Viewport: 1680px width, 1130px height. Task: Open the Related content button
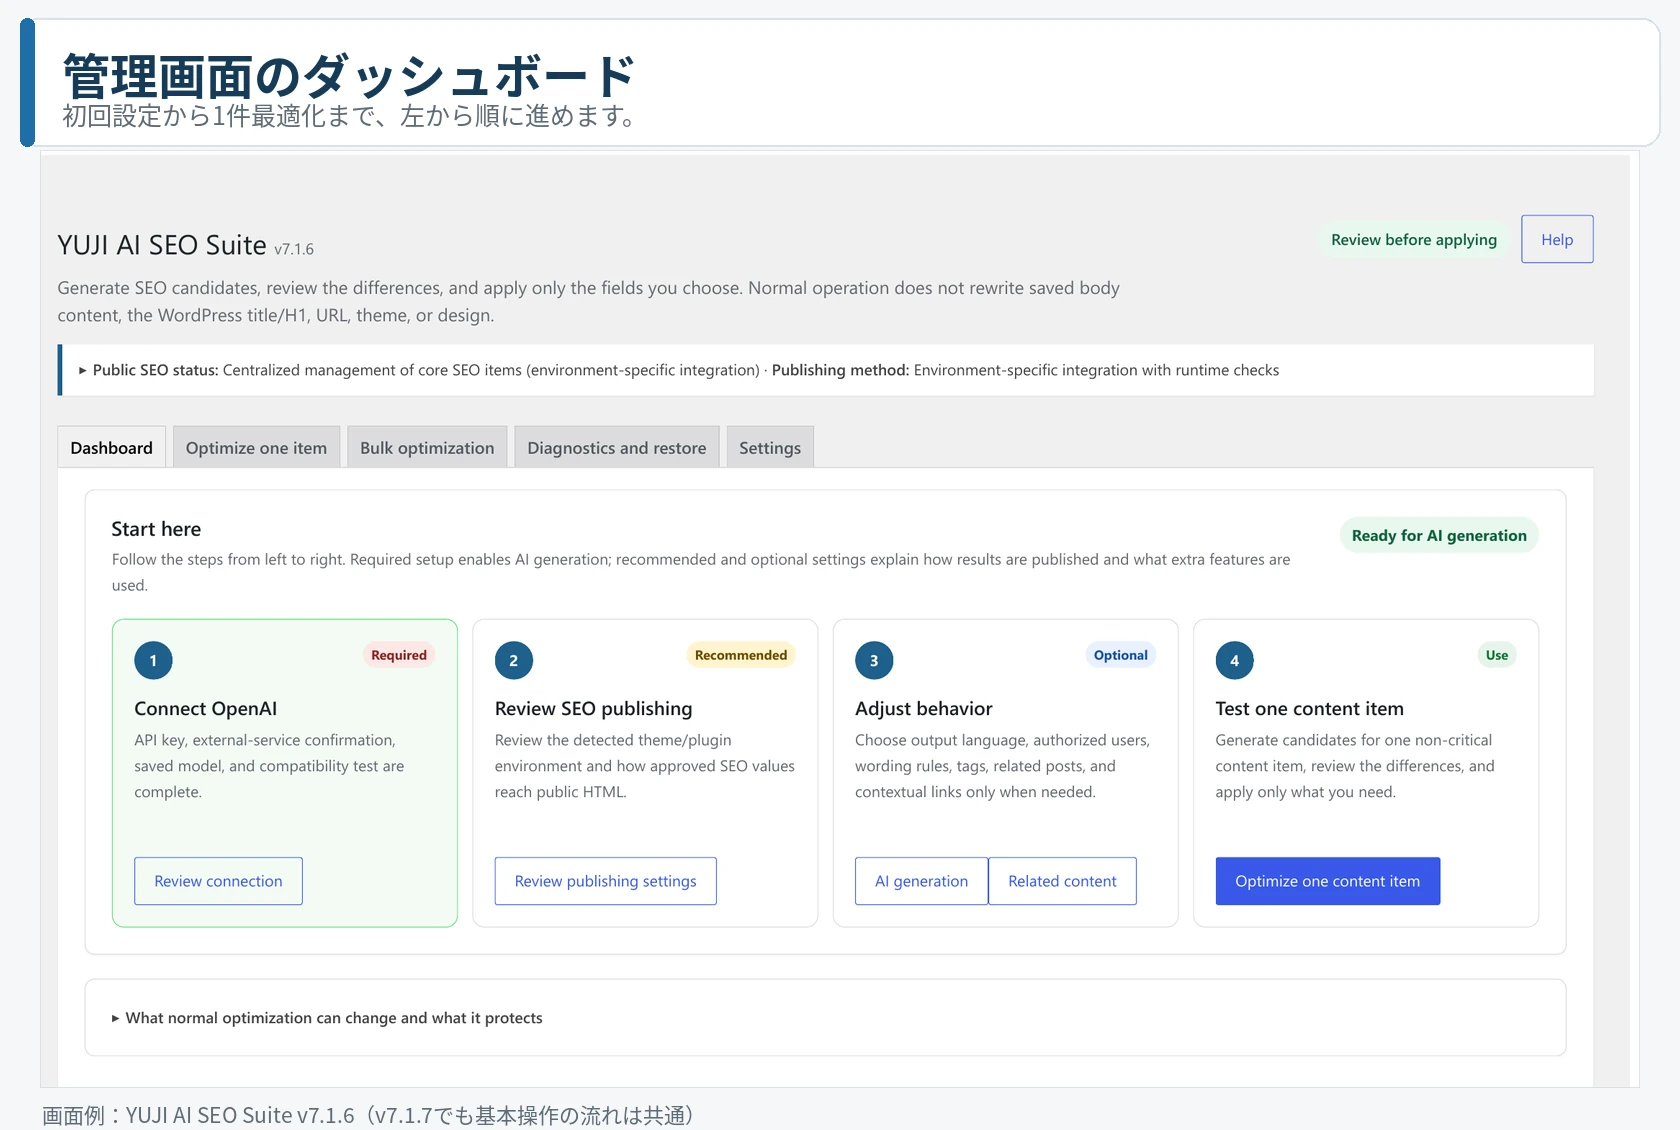pos(1062,881)
